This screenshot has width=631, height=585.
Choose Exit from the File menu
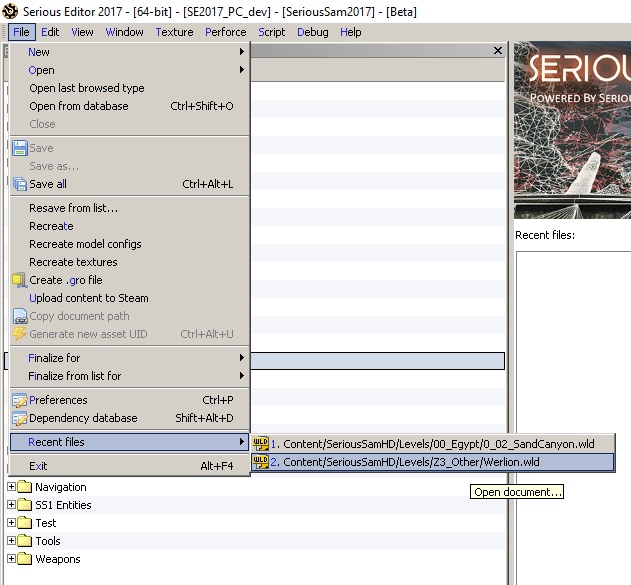[129, 466]
